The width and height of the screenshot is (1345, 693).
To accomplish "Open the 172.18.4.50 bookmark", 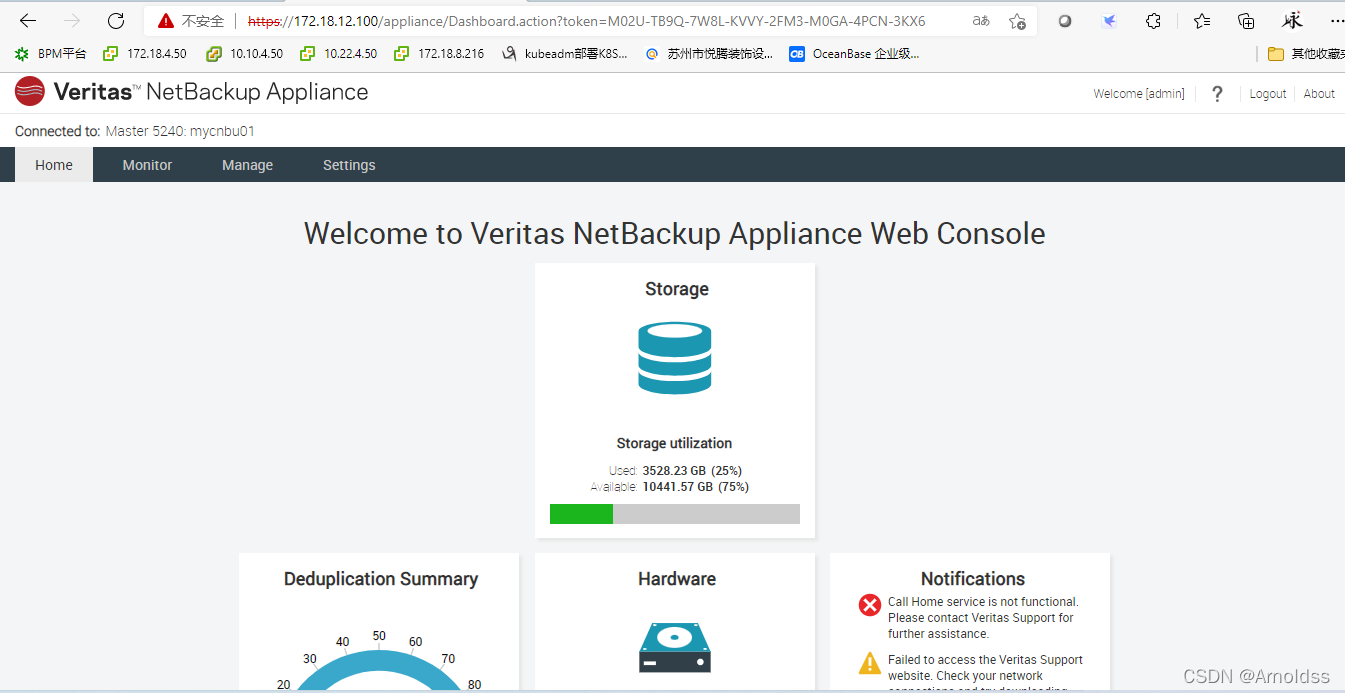I will (x=145, y=54).
